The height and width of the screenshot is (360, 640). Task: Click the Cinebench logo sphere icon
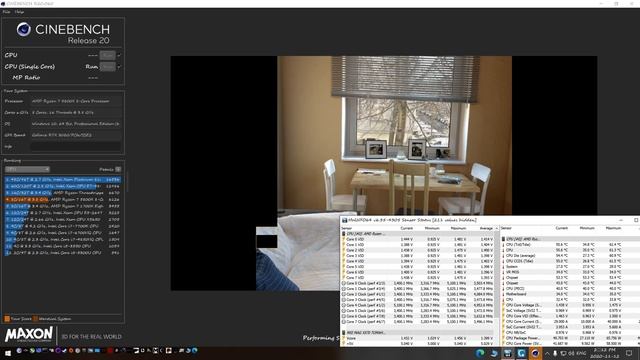point(24,29)
